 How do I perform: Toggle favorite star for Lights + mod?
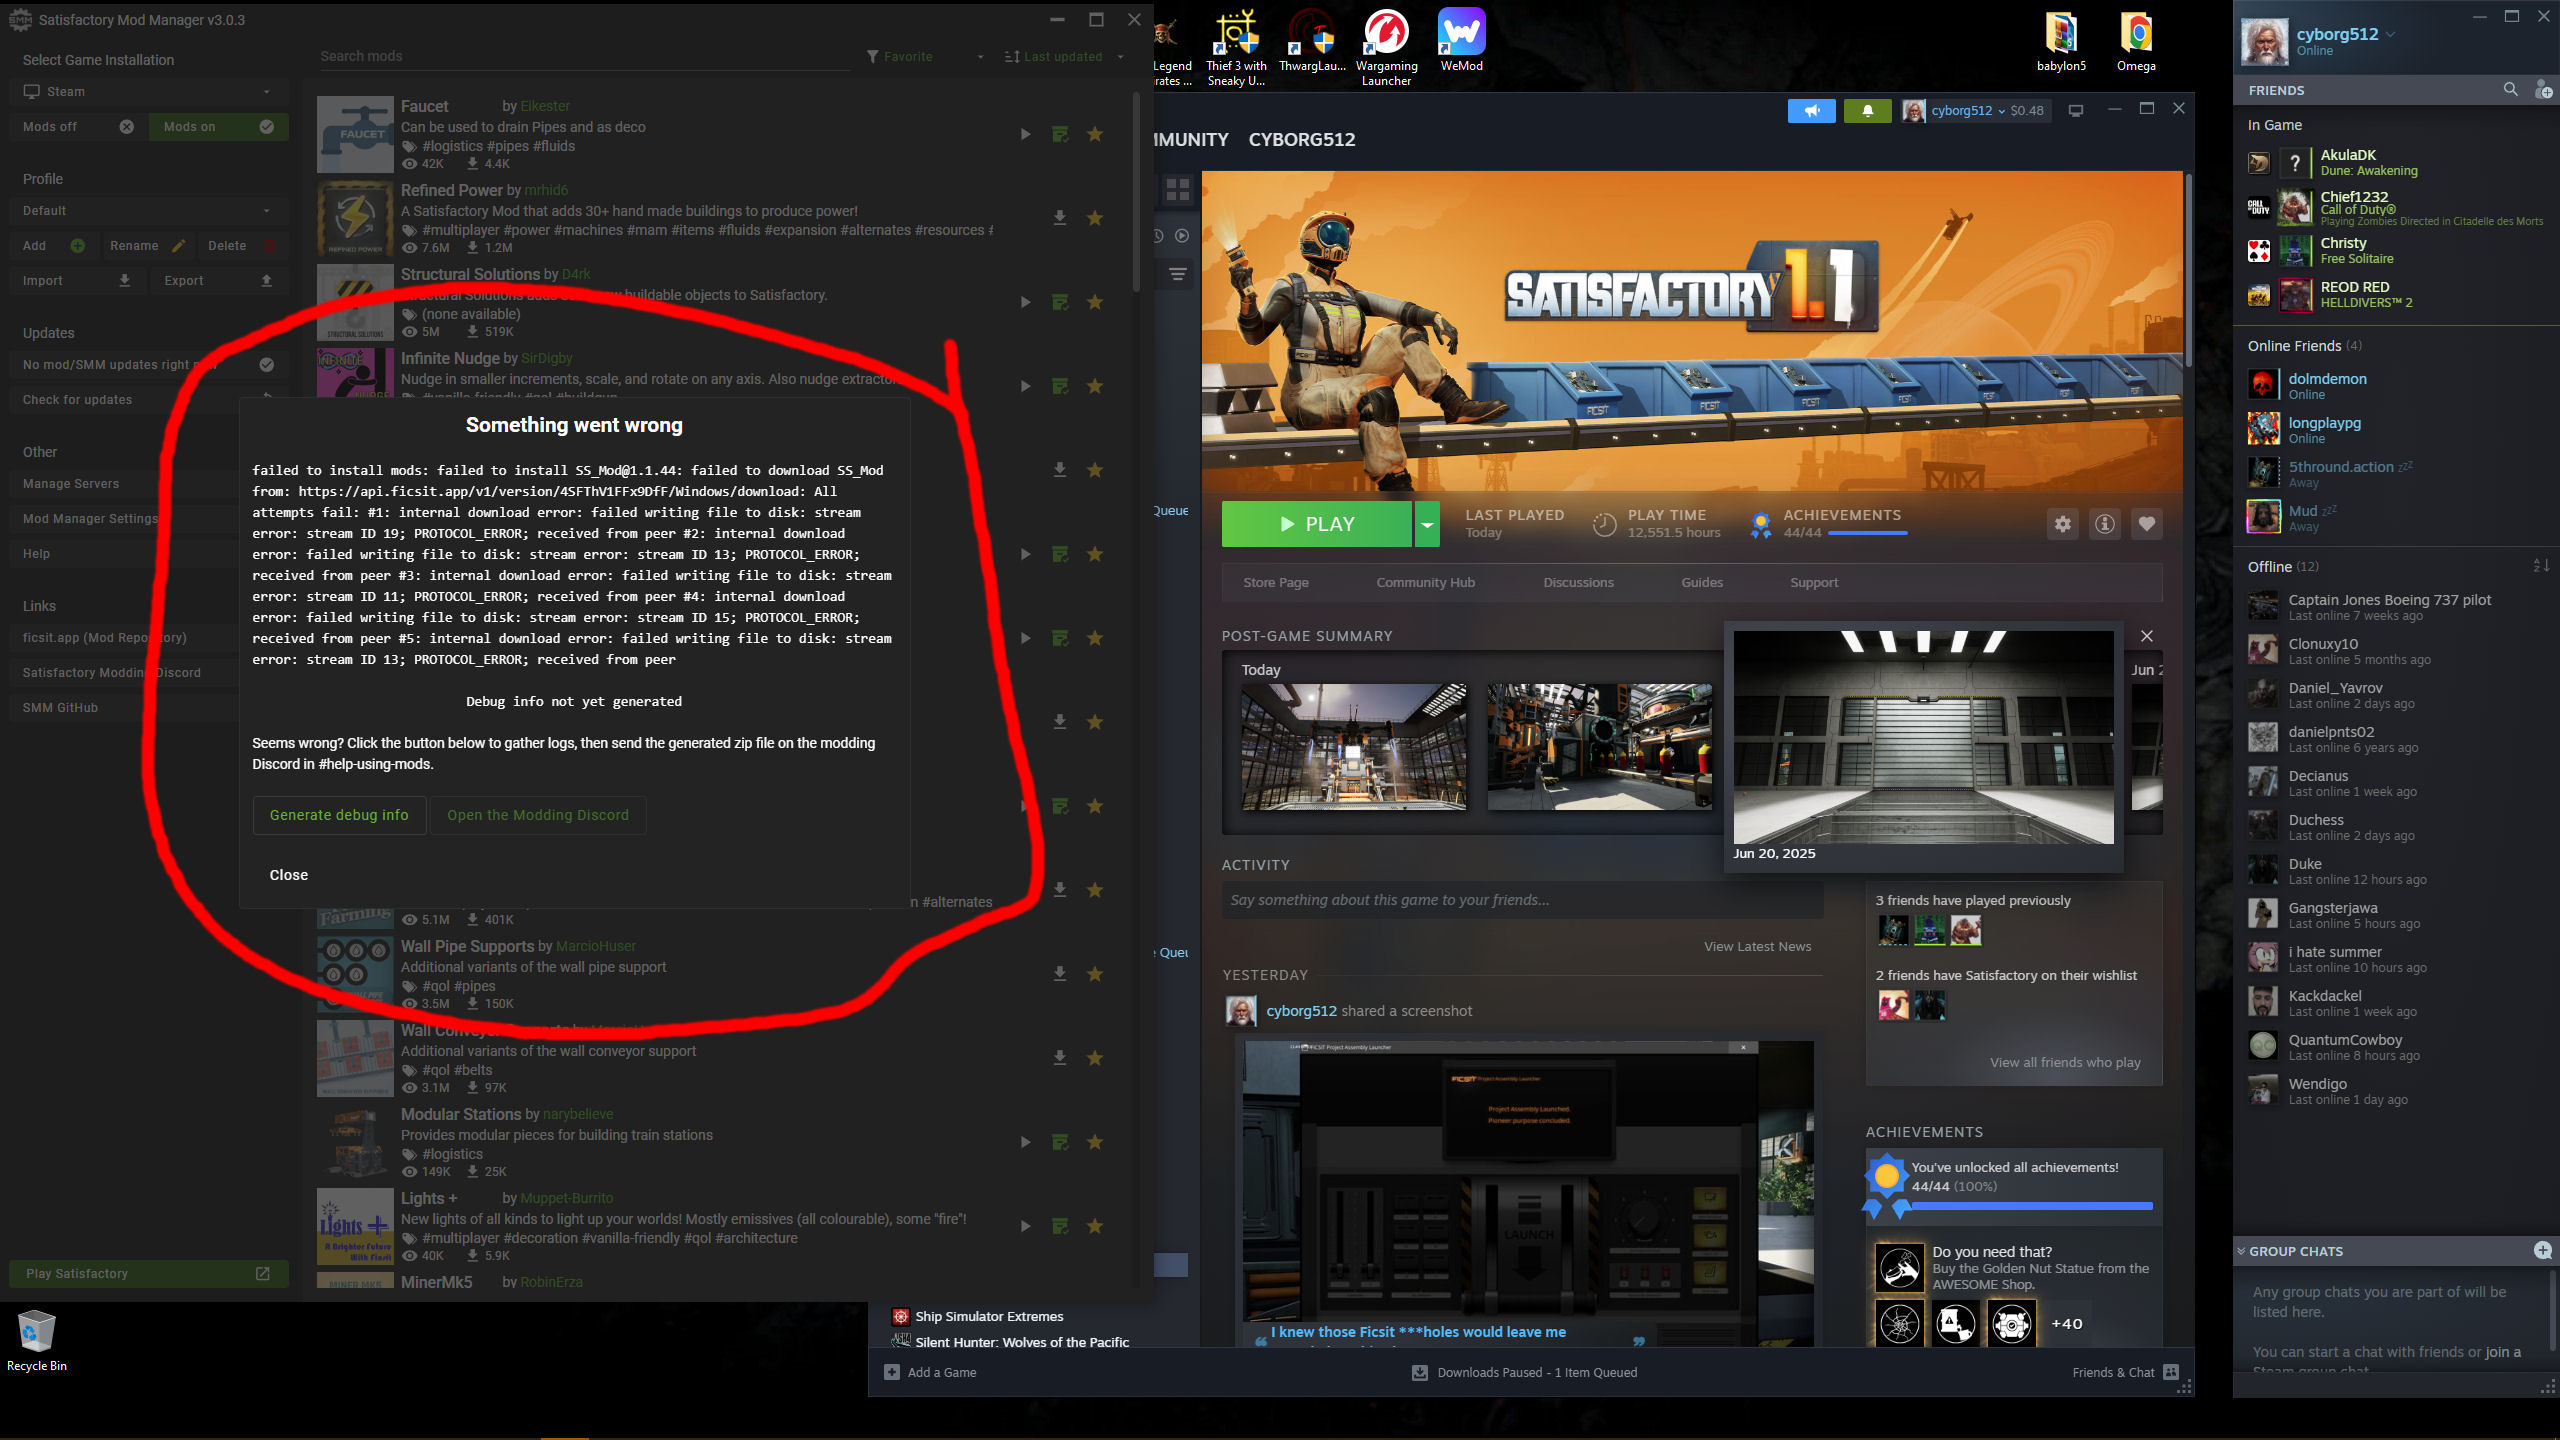tap(1095, 1226)
